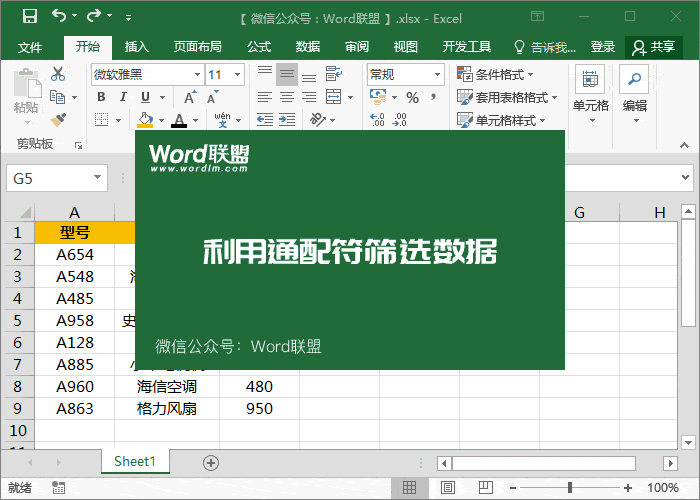Image resolution: width=700 pixels, height=500 pixels.
Task: Click Decrease Decimal icon
Action: click(x=400, y=120)
